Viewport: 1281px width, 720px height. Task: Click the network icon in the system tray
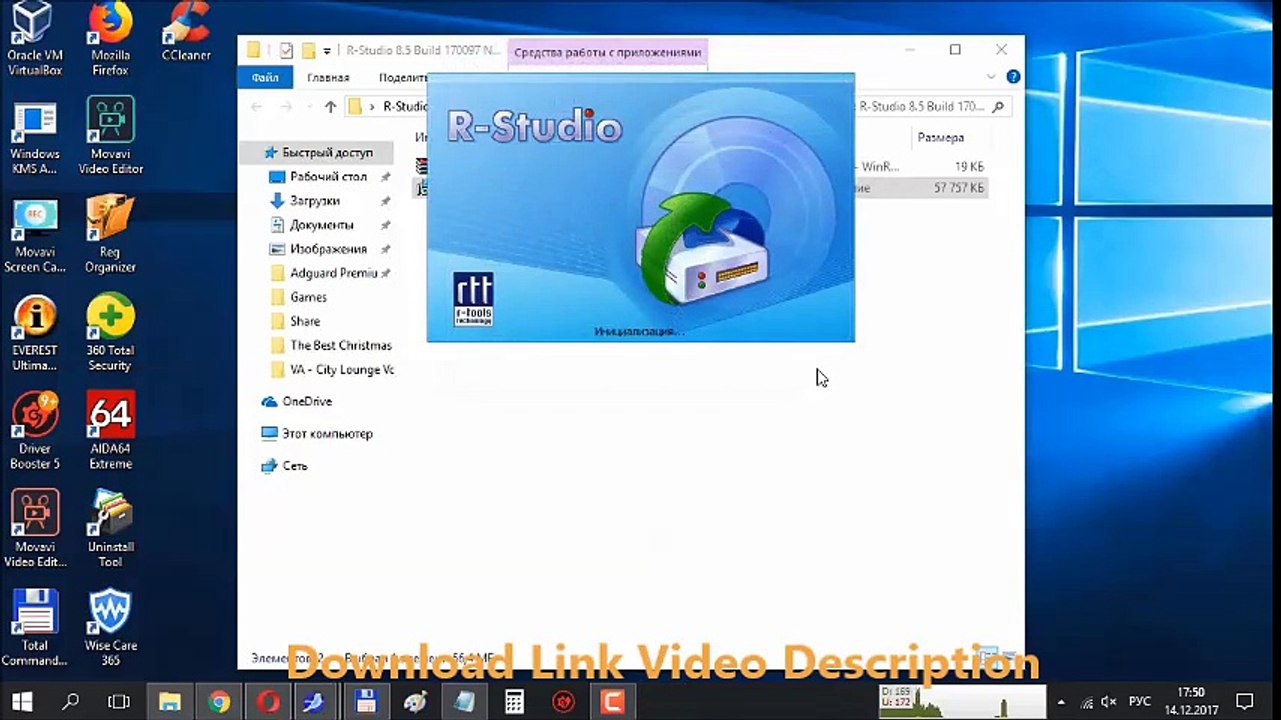(x=1084, y=702)
